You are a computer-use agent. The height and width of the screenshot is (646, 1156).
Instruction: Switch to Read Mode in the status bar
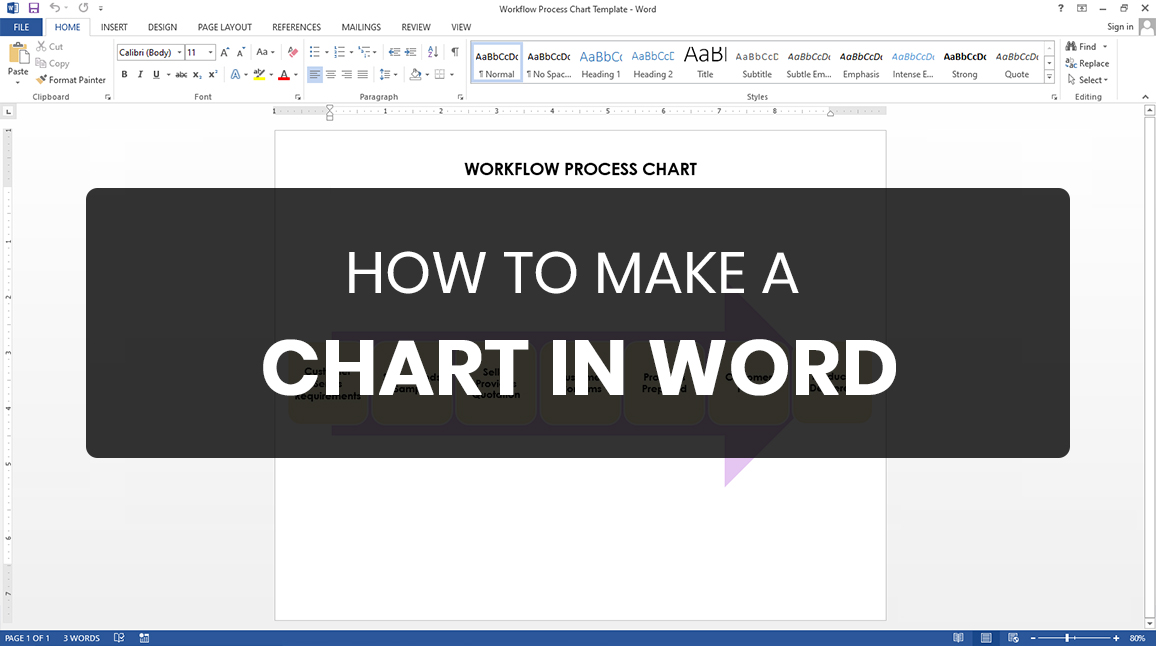pos(958,637)
